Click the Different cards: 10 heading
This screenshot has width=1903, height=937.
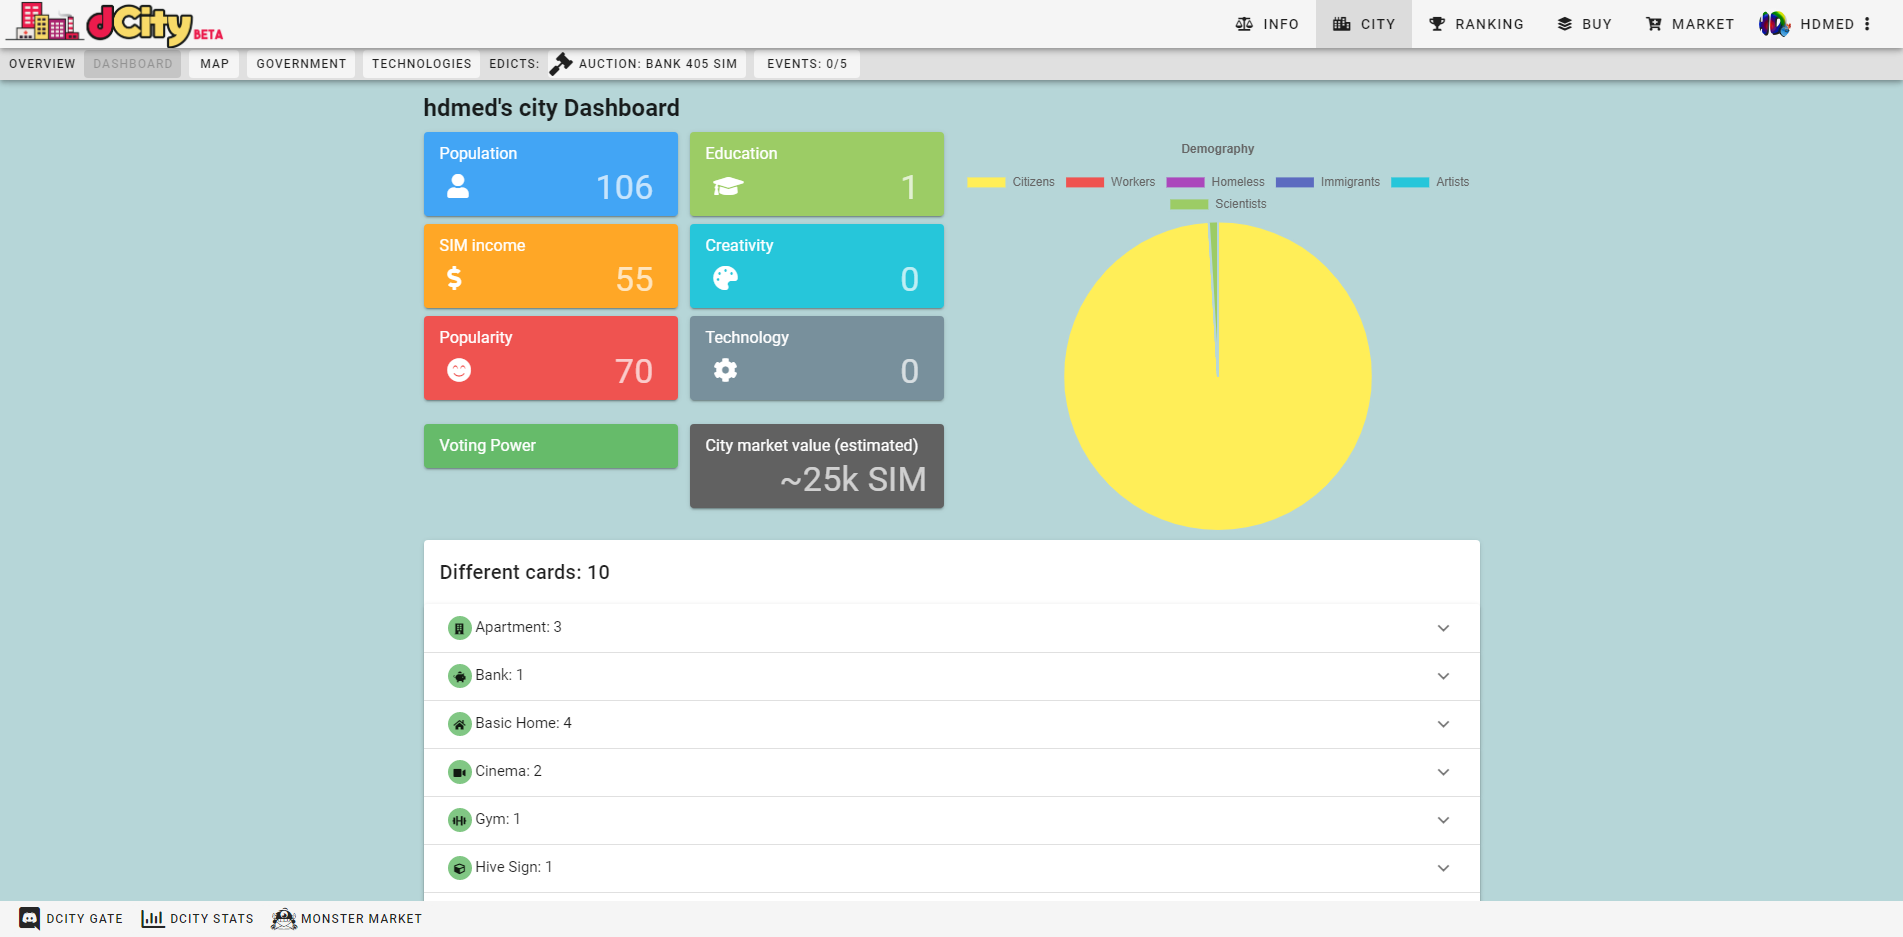click(x=525, y=572)
